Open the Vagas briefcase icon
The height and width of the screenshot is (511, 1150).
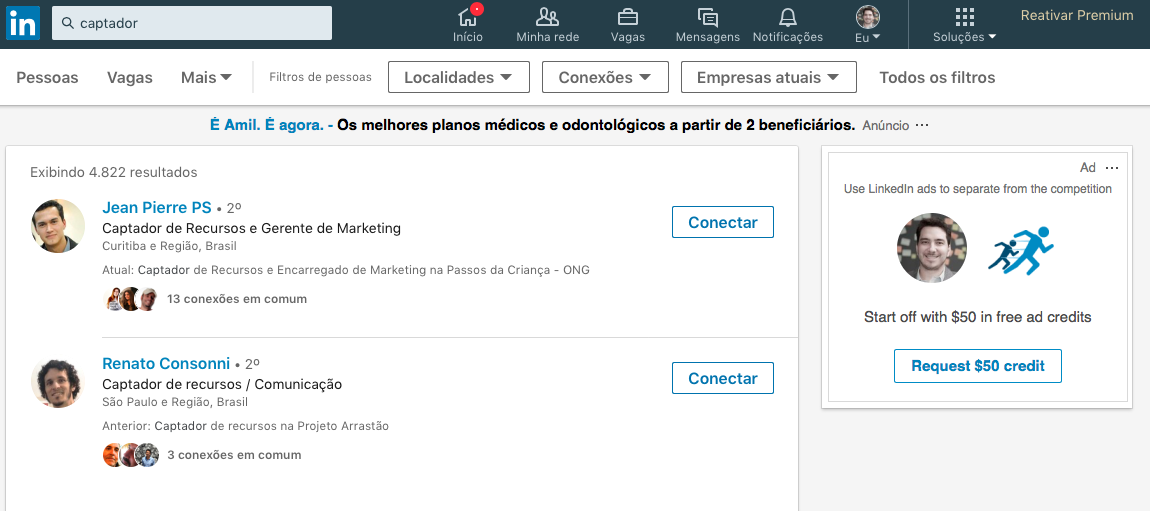[627, 17]
